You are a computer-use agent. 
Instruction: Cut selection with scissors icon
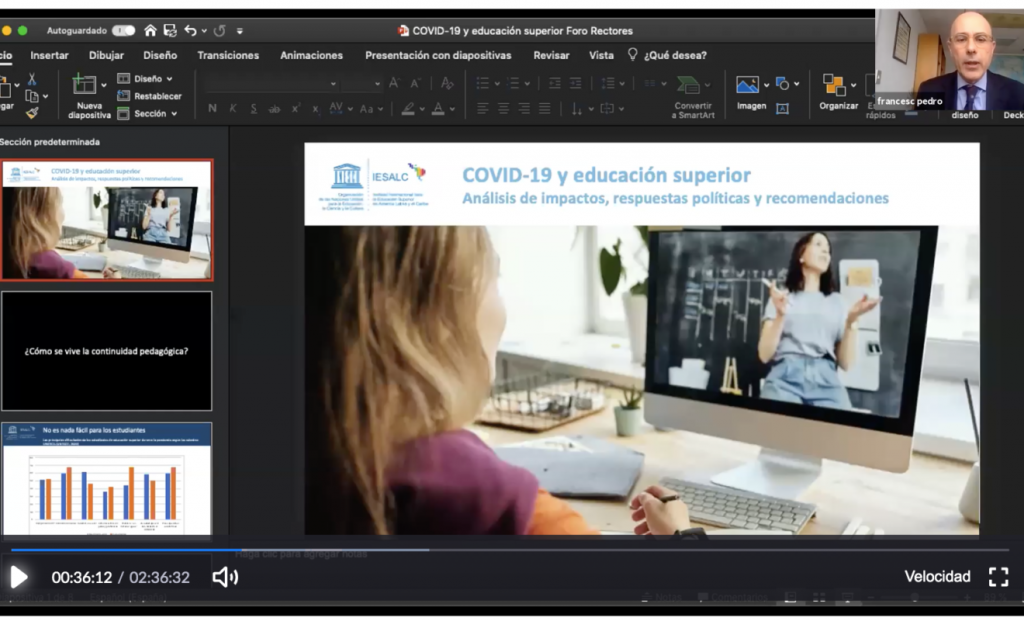(x=31, y=80)
